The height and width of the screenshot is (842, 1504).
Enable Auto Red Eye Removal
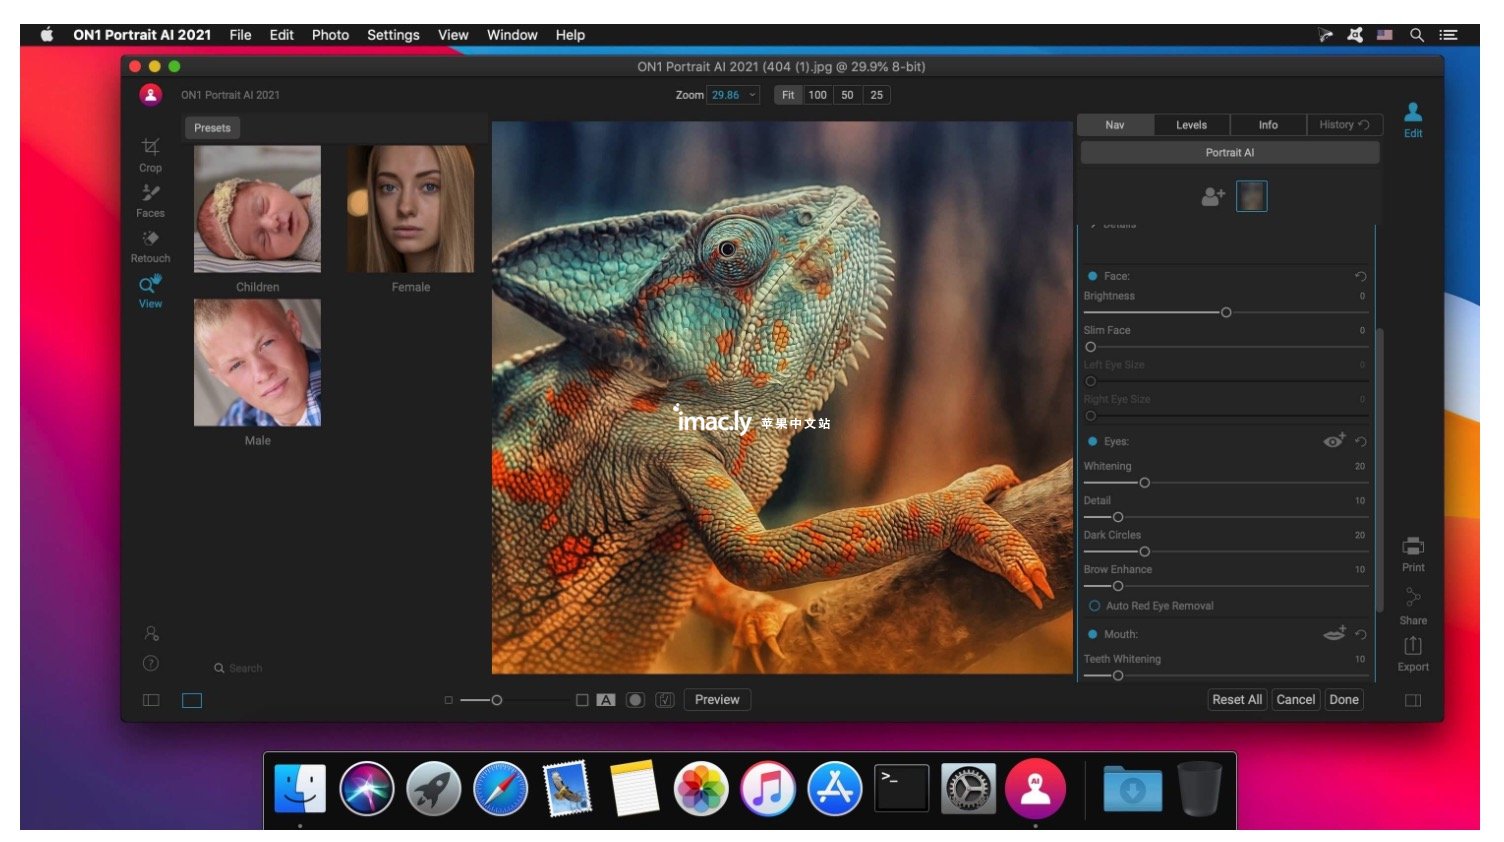click(x=1094, y=606)
